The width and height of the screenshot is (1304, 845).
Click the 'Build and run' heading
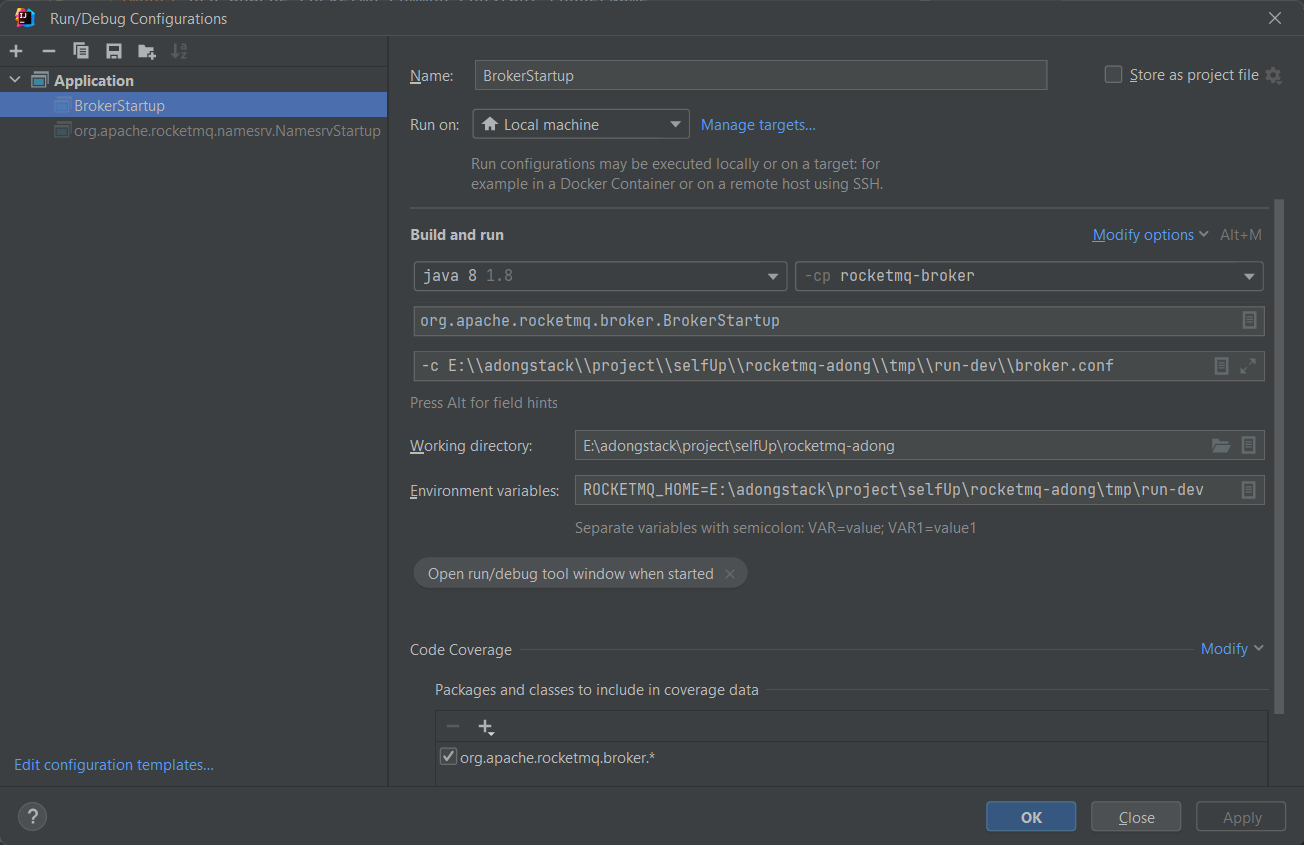click(457, 235)
